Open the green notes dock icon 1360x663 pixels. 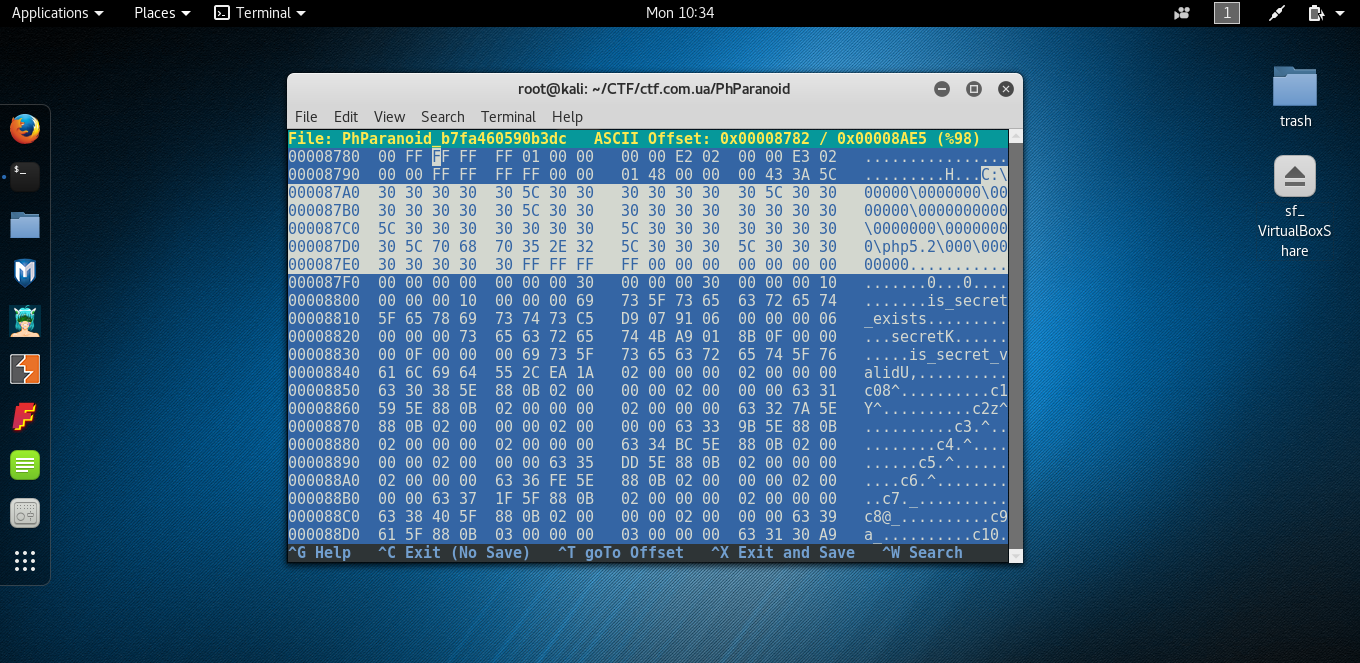(x=25, y=465)
